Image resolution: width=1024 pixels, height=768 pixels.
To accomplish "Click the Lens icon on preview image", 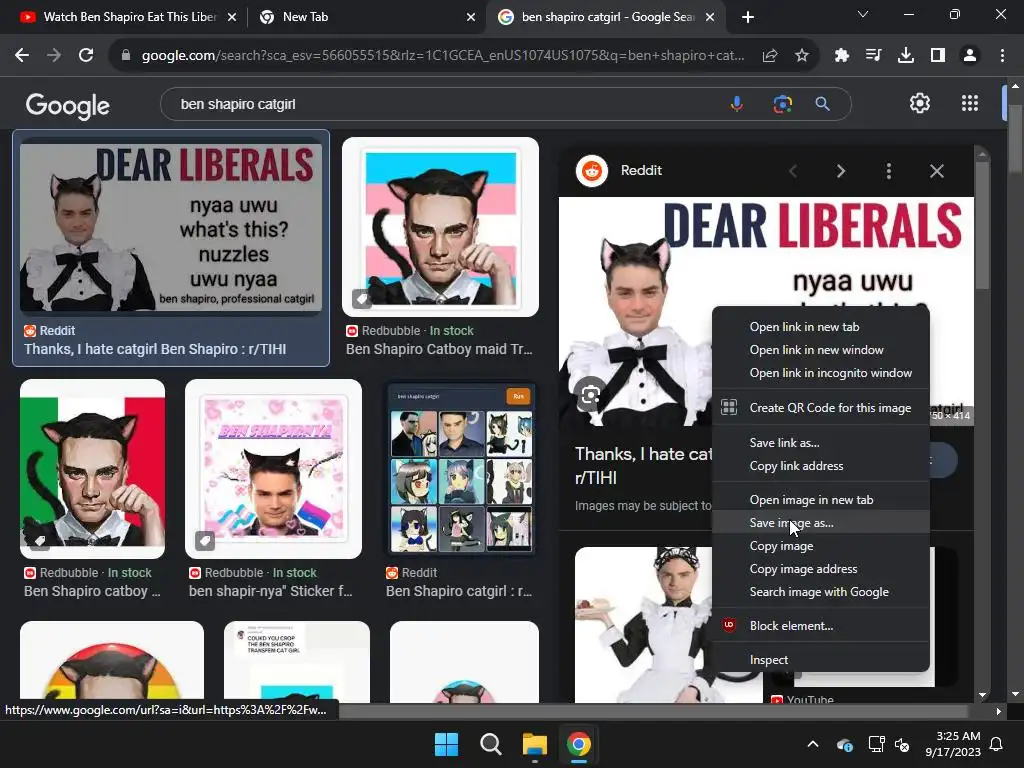I will tap(590, 394).
